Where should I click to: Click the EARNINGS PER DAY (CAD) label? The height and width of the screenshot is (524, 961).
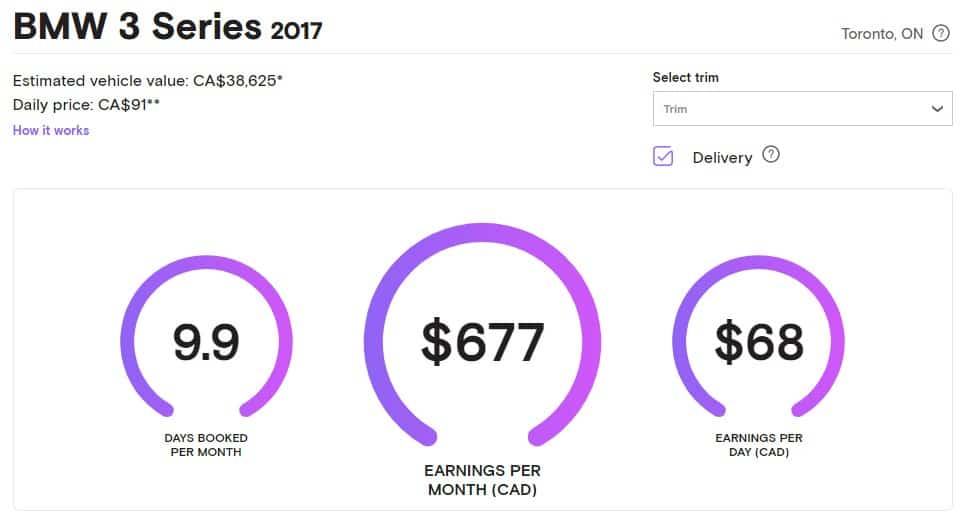point(759,445)
